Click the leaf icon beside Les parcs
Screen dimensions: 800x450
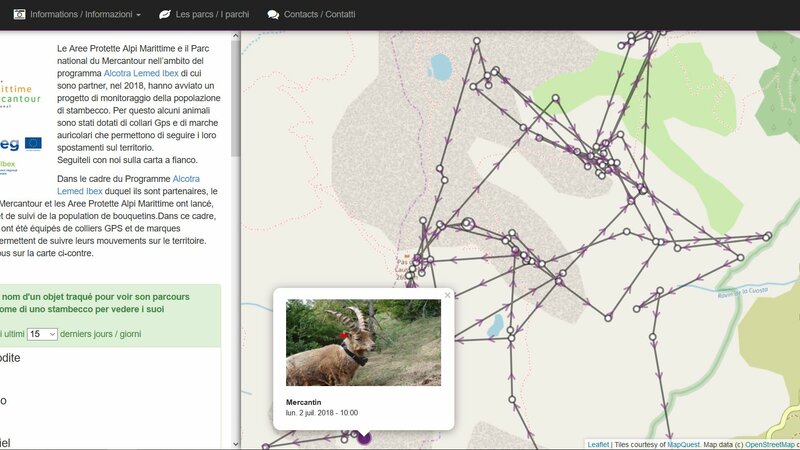(x=165, y=15)
